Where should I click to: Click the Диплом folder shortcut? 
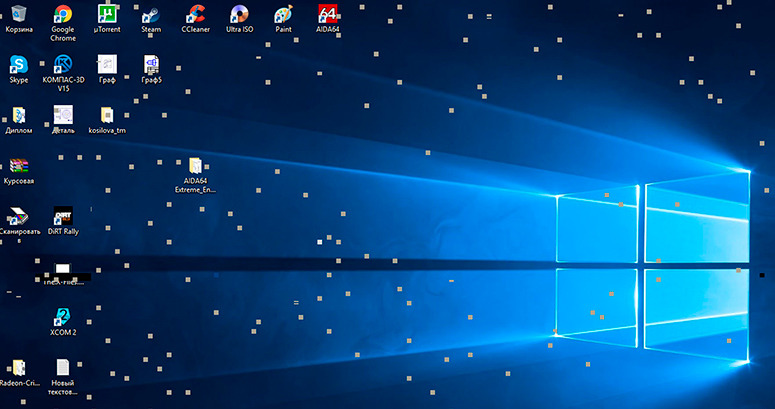coord(18,115)
